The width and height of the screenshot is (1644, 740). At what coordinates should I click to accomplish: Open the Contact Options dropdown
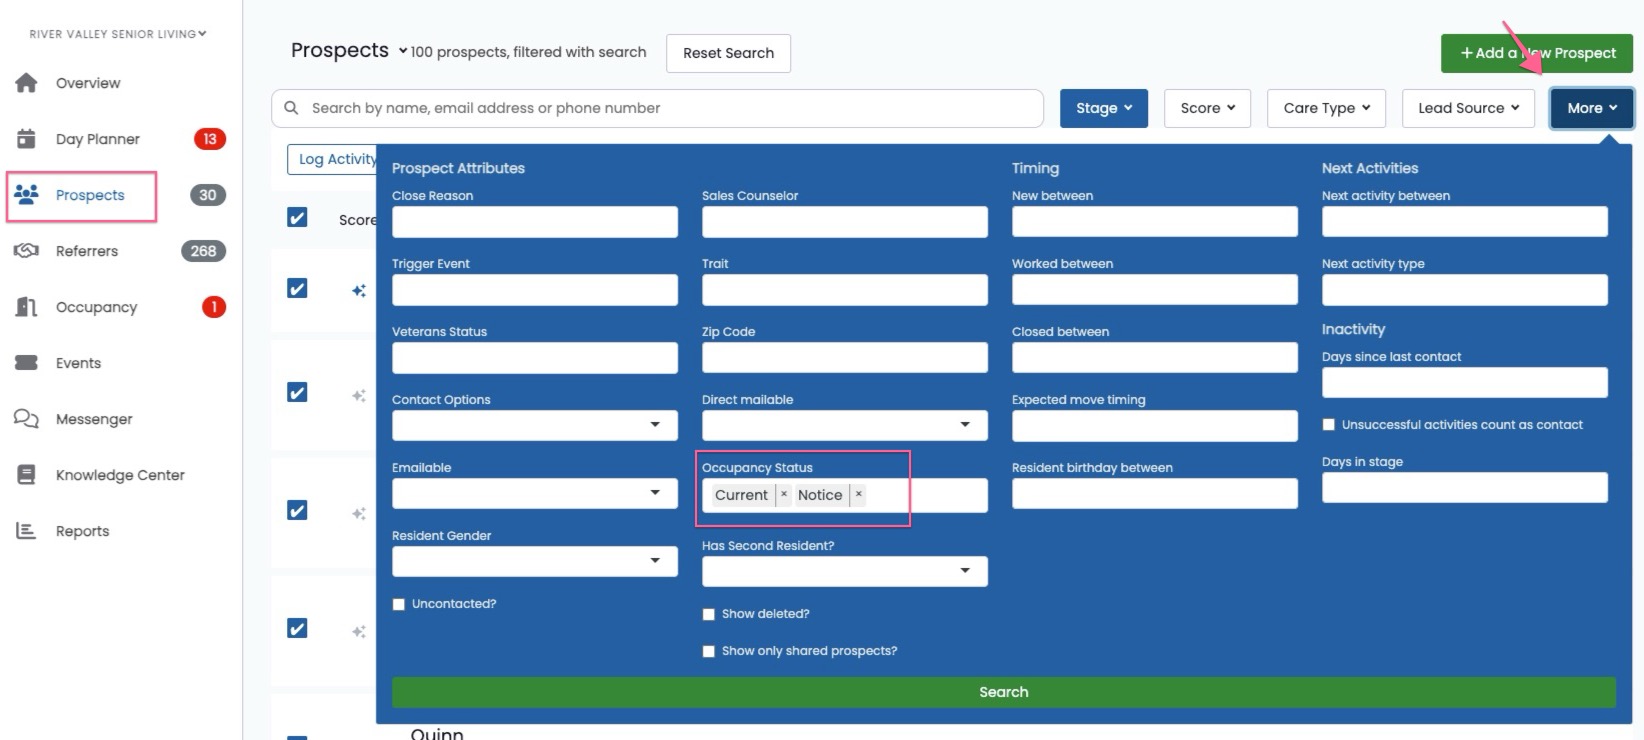(535, 425)
